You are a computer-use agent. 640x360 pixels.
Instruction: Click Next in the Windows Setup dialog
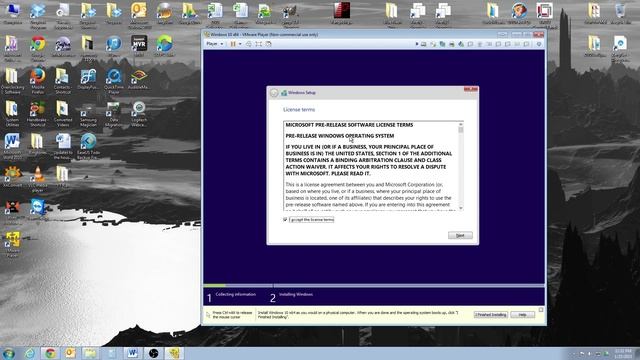[460, 236]
